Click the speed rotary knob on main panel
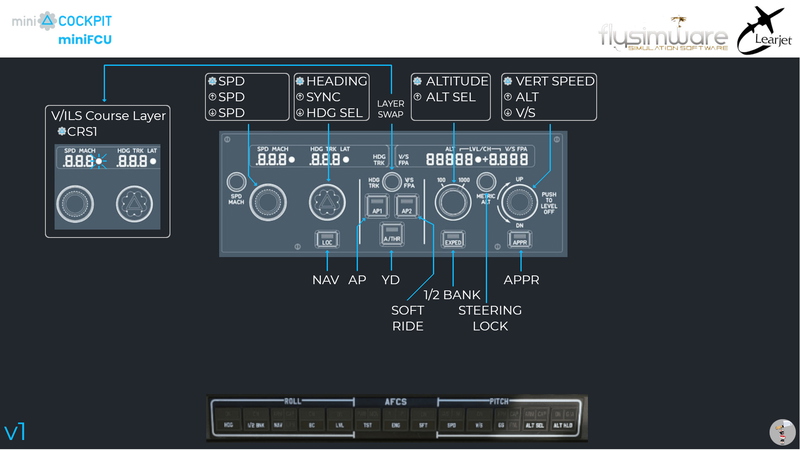This screenshot has height=450, width=800. [270, 202]
